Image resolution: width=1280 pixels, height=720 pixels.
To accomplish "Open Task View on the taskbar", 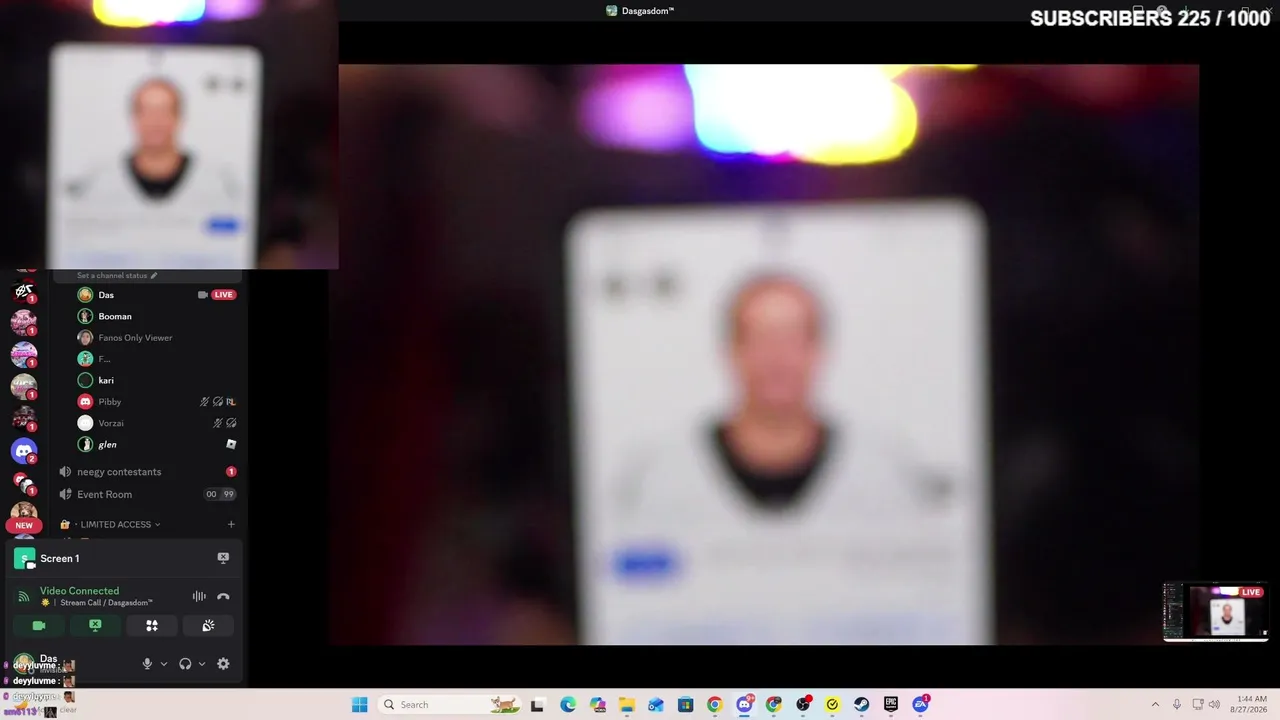I will pyautogui.click(x=537, y=705).
